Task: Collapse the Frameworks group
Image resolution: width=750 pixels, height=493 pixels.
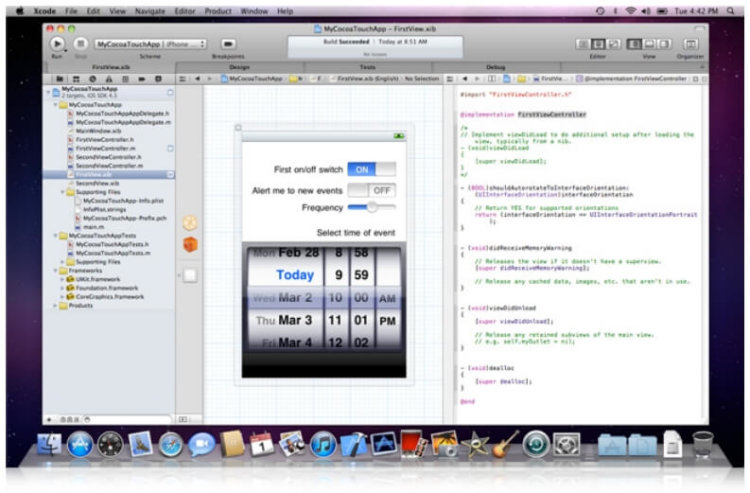Action: coord(55,271)
